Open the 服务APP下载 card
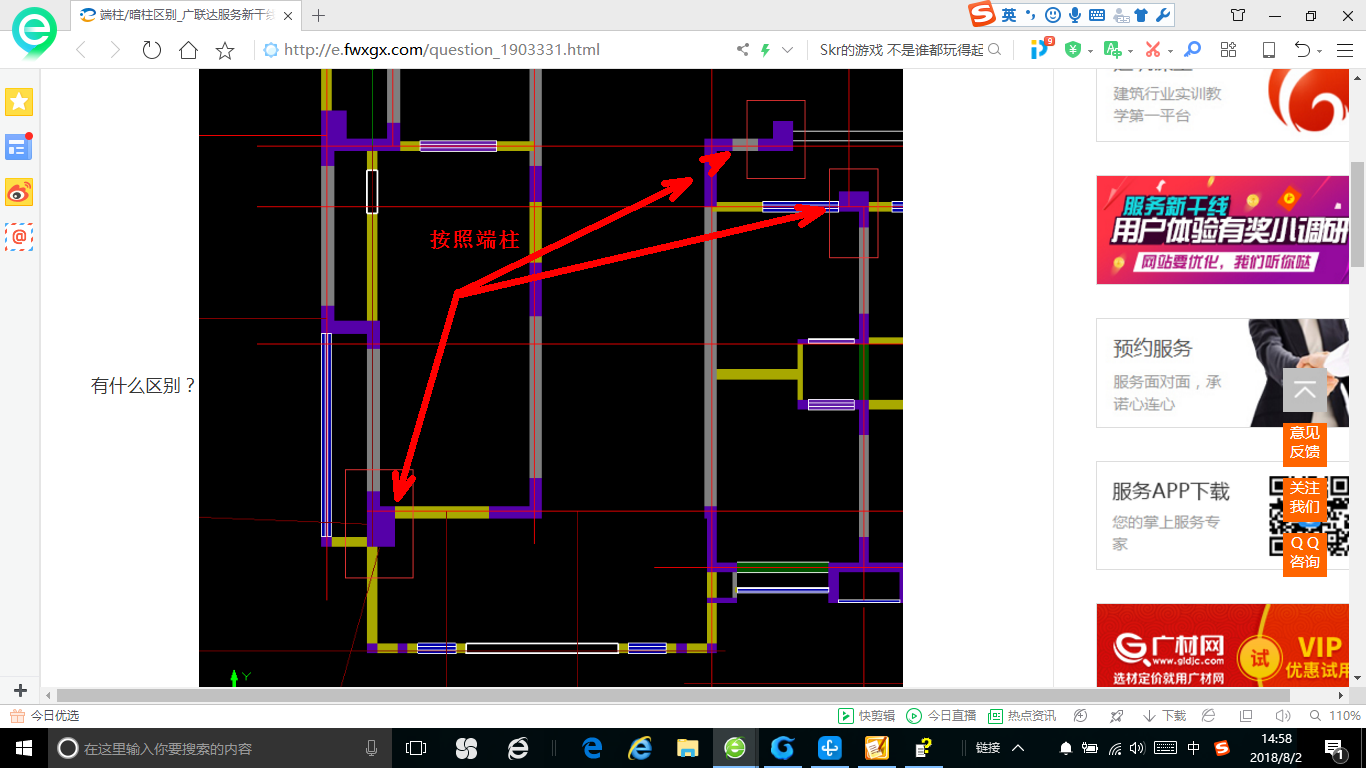 point(1222,515)
